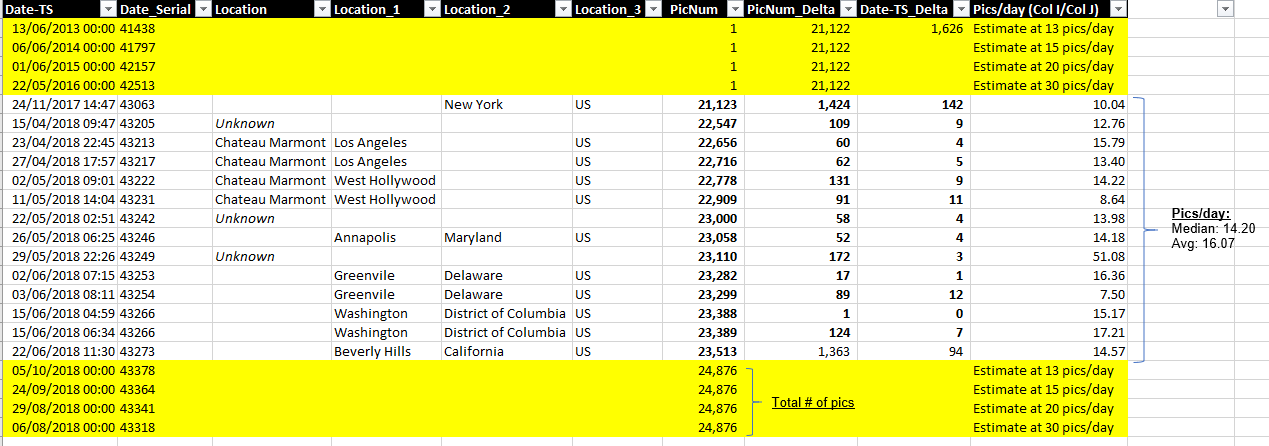
Task: Select the Maryland cell
Action: [x=506, y=238]
